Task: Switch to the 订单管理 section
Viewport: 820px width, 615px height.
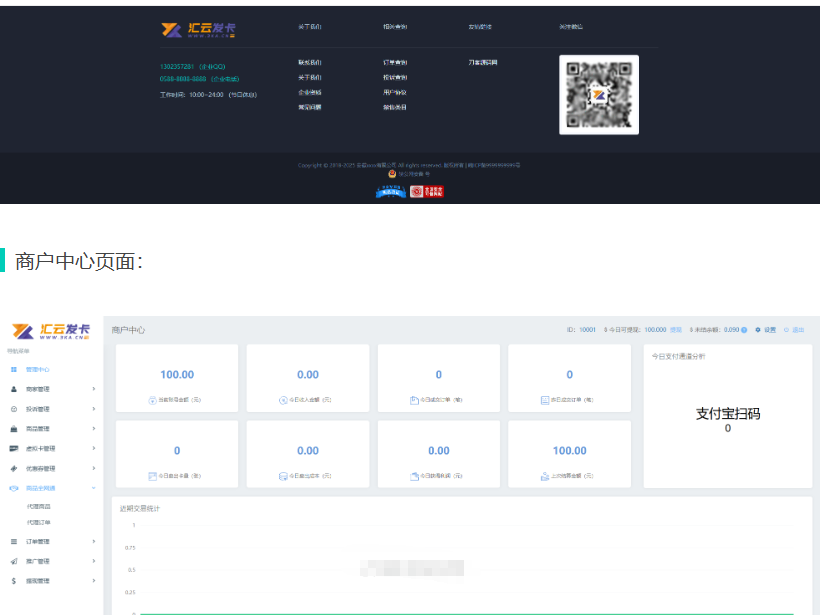Action: point(38,540)
